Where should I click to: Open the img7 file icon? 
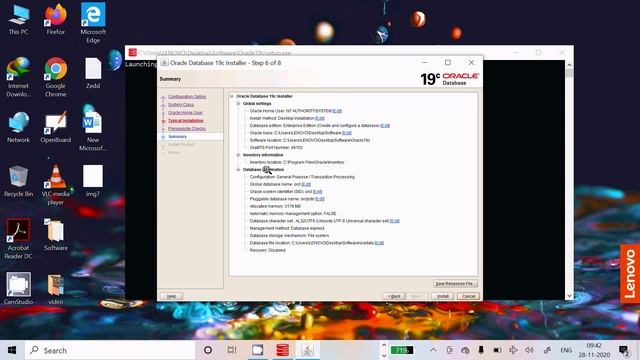coord(93,182)
